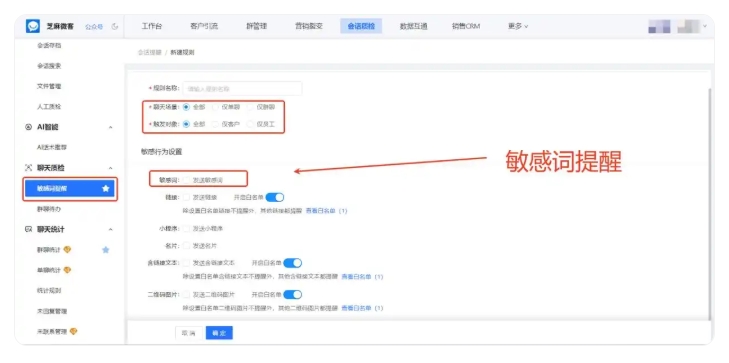Open 会话搜索 in sidebar
This screenshot has height=363, width=729.
pyautogui.click(x=49, y=66)
